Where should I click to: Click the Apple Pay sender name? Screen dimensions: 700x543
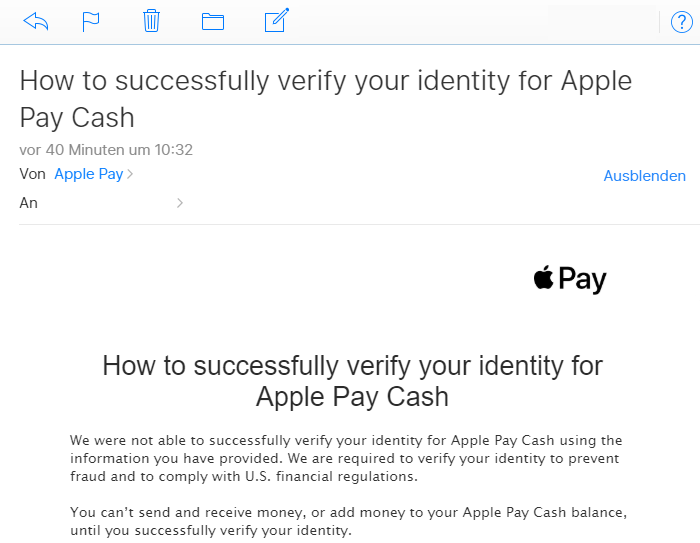point(88,174)
